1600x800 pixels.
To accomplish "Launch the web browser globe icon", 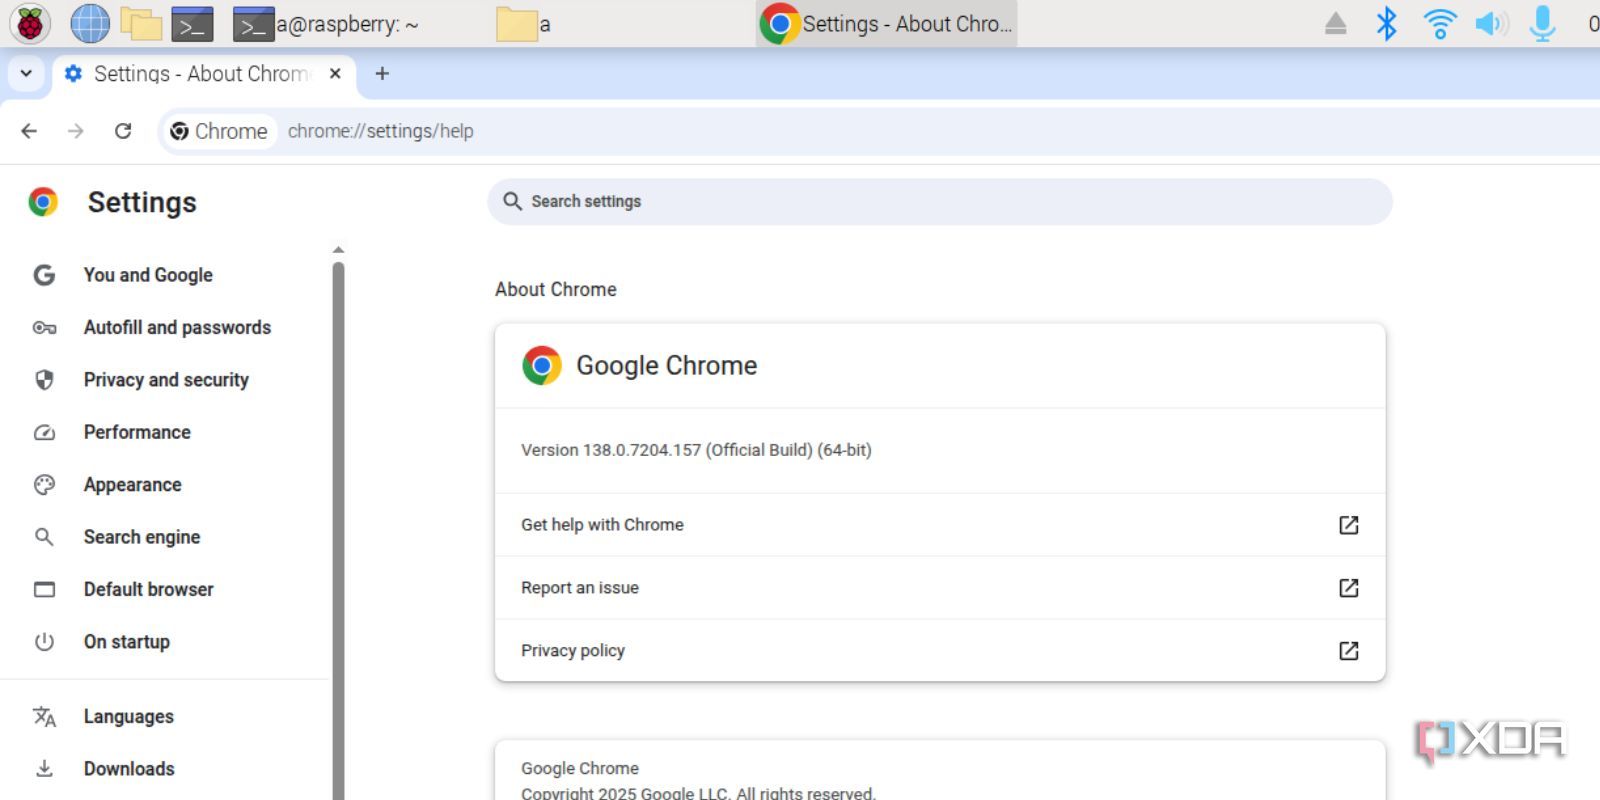I will pos(89,23).
